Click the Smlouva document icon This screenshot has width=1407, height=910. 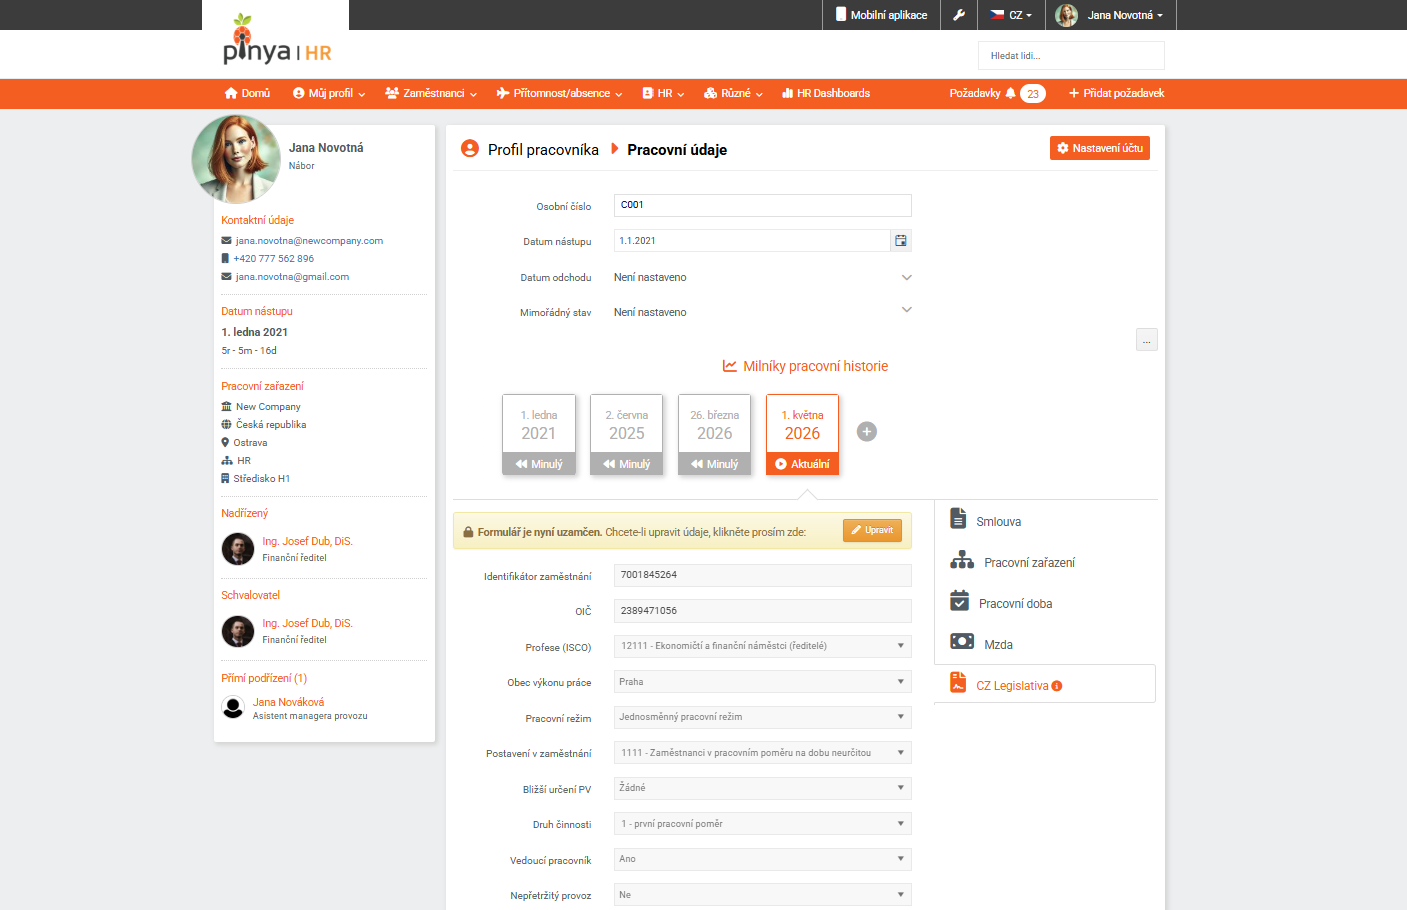point(958,518)
